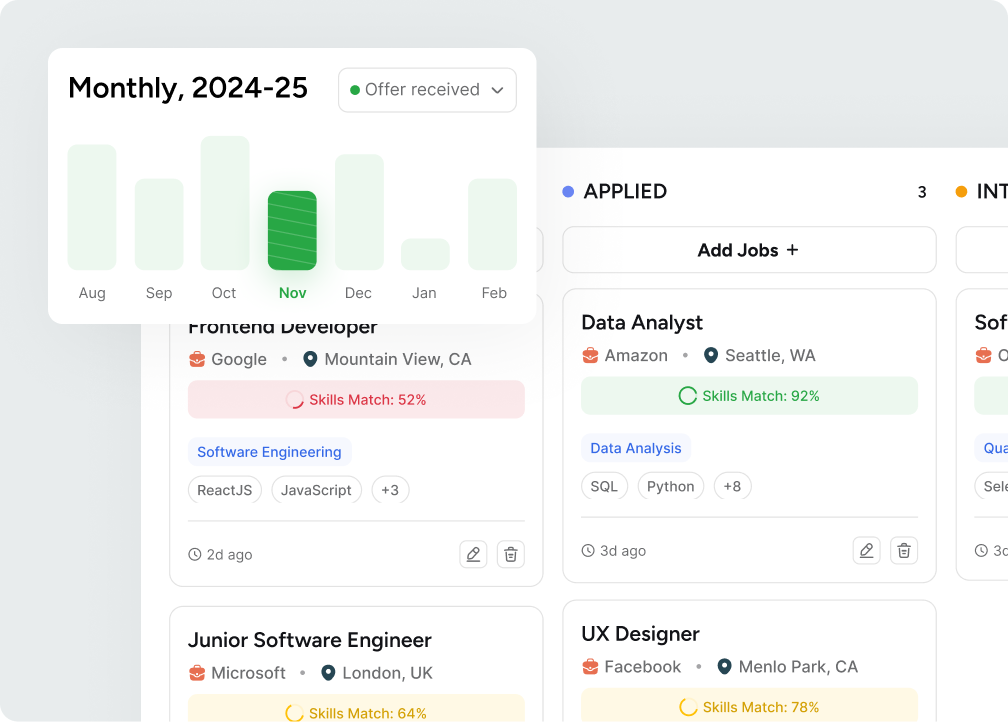Viewport: 1008px width, 722px height.
Task: Select the Feb bar in chart
Action: tap(492, 224)
